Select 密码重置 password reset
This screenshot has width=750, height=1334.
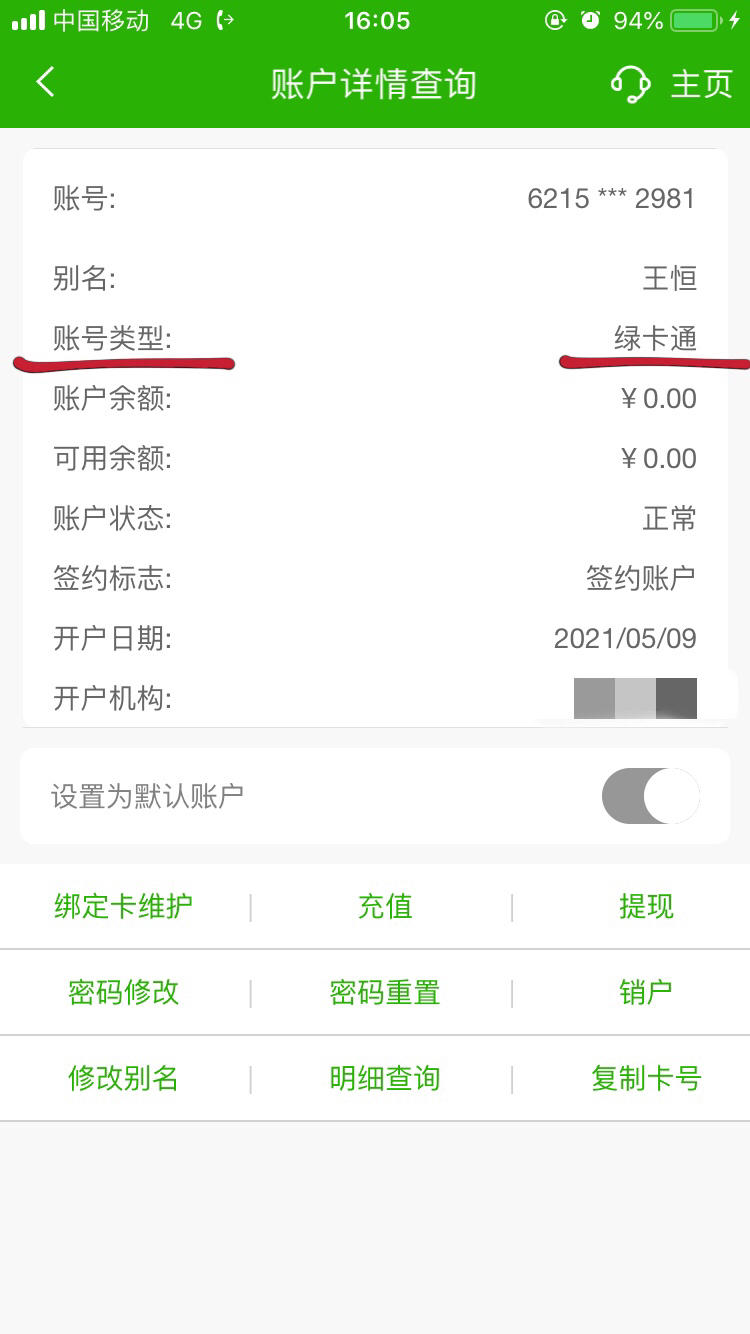pyautogui.click(x=385, y=992)
